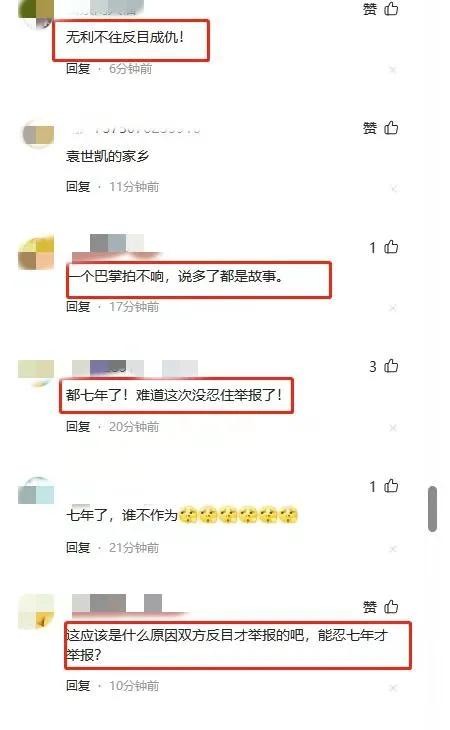Dismiss the comment posted 21分钟前
The height and width of the screenshot is (730, 450).
pos(393,549)
